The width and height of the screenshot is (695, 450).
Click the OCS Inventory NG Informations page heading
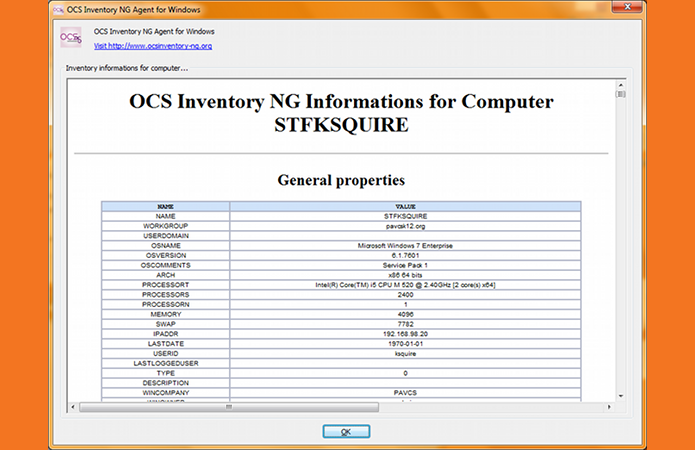pos(341,113)
